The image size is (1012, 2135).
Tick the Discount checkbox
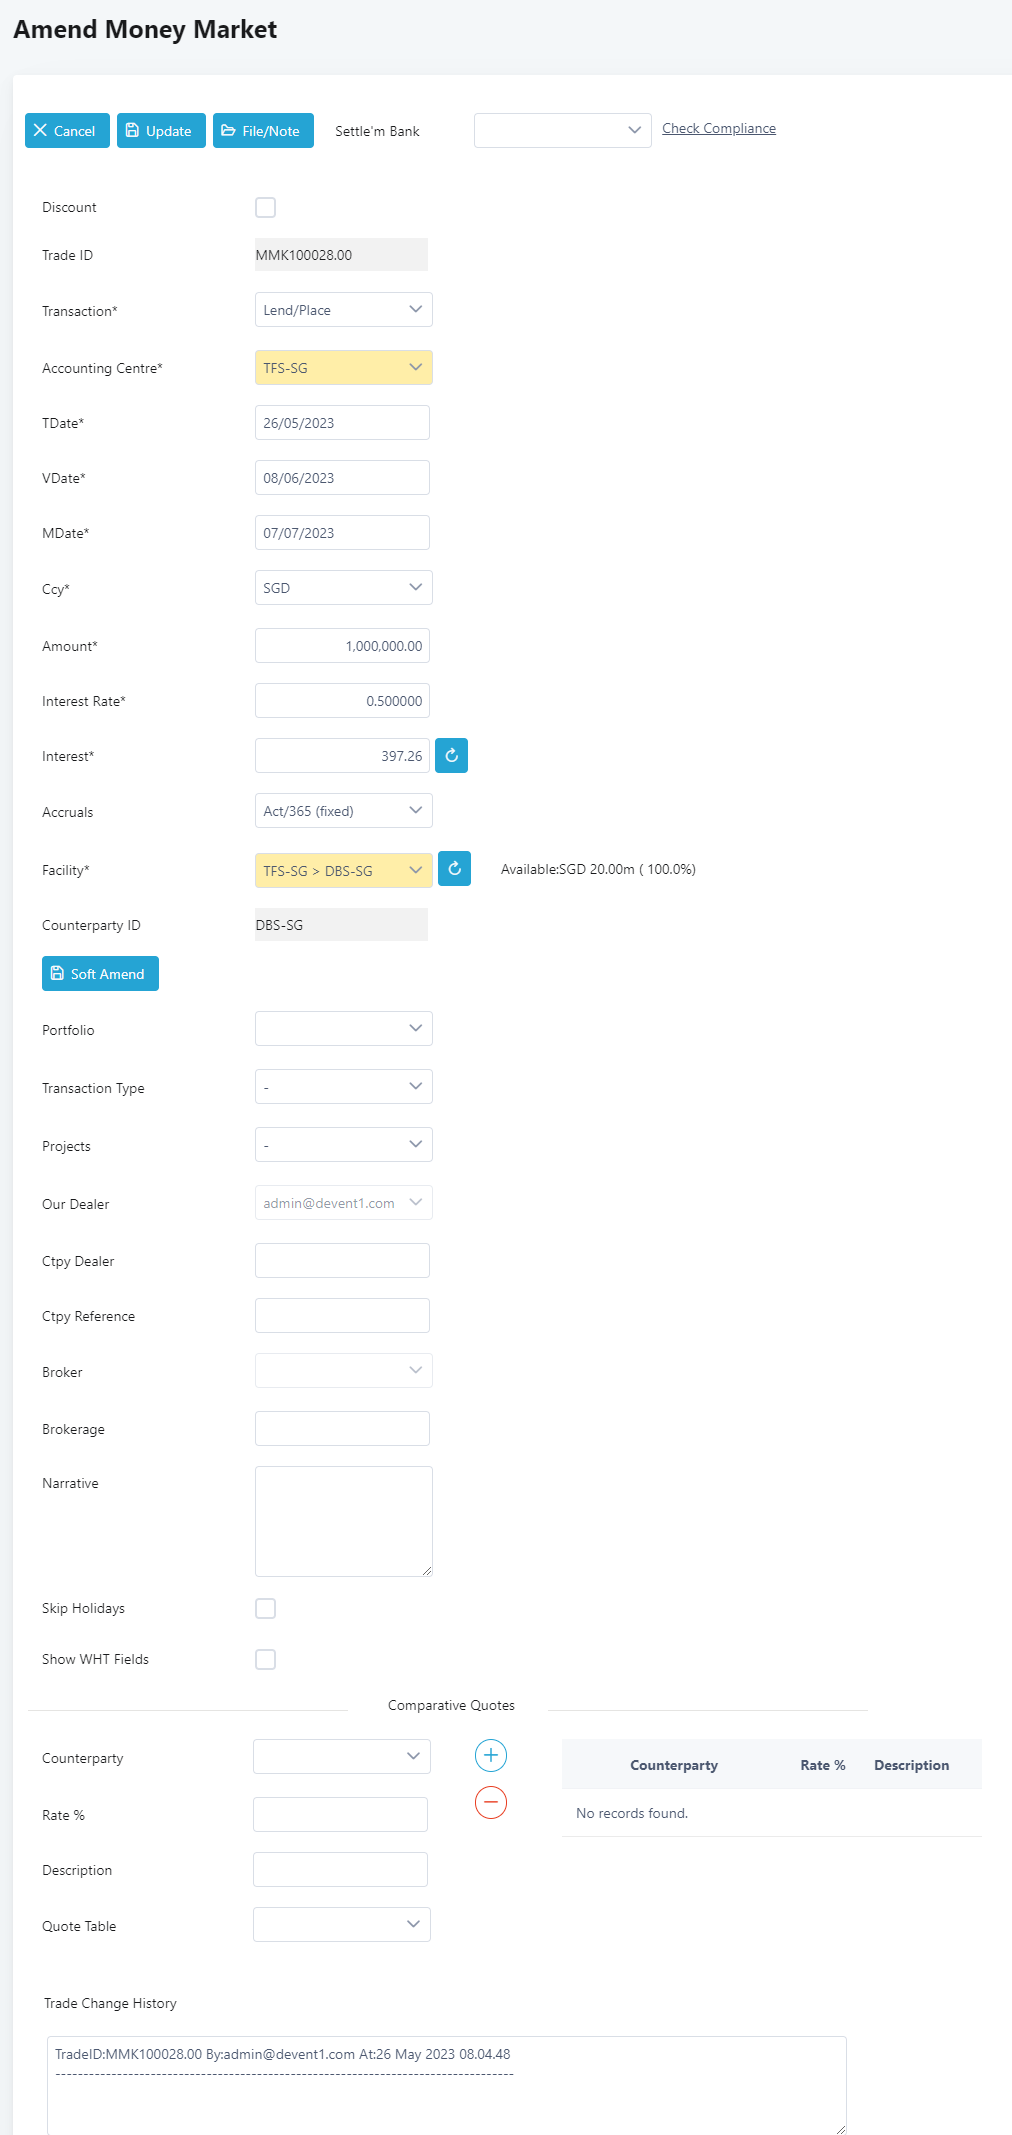click(x=265, y=208)
